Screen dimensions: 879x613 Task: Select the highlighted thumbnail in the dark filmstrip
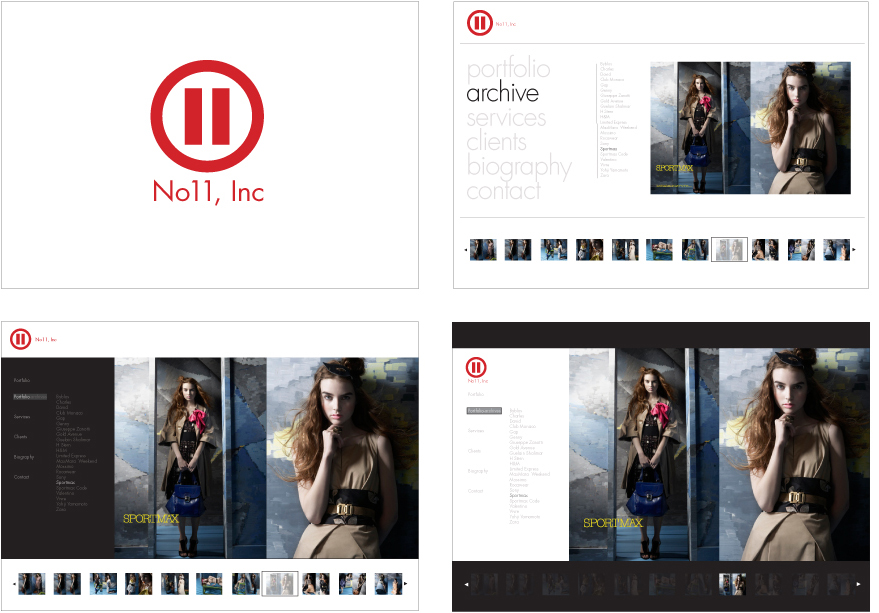pyautogui.click(x=733, y=584)
